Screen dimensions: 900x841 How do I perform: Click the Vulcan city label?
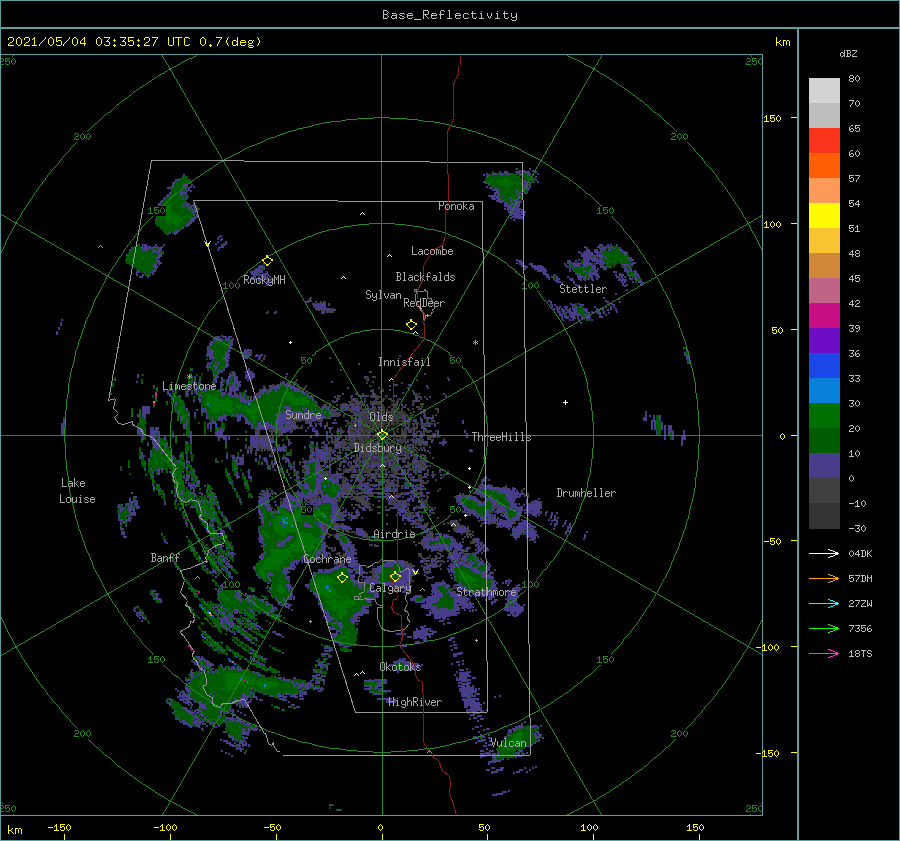[x=508, y=743]
